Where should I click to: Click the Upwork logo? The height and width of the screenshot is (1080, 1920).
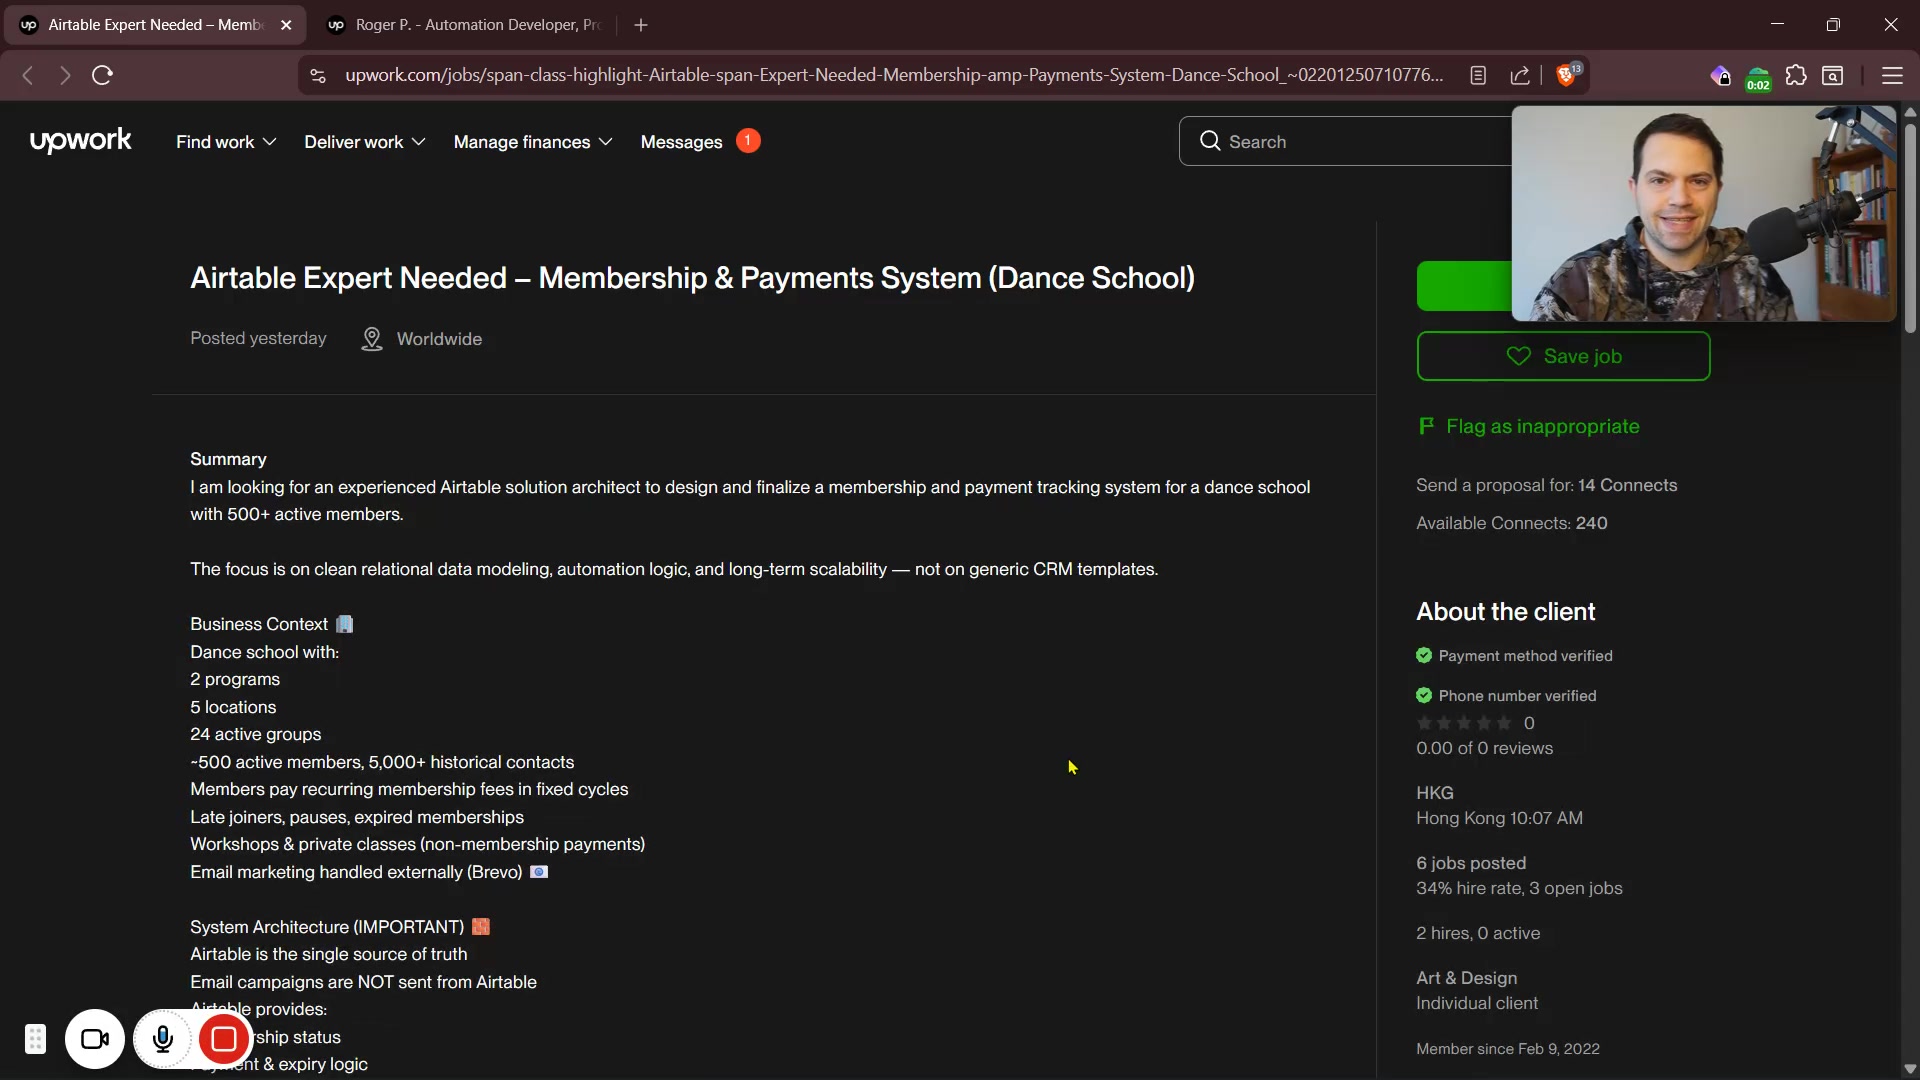pyautogui.click(x=80, y=141)
